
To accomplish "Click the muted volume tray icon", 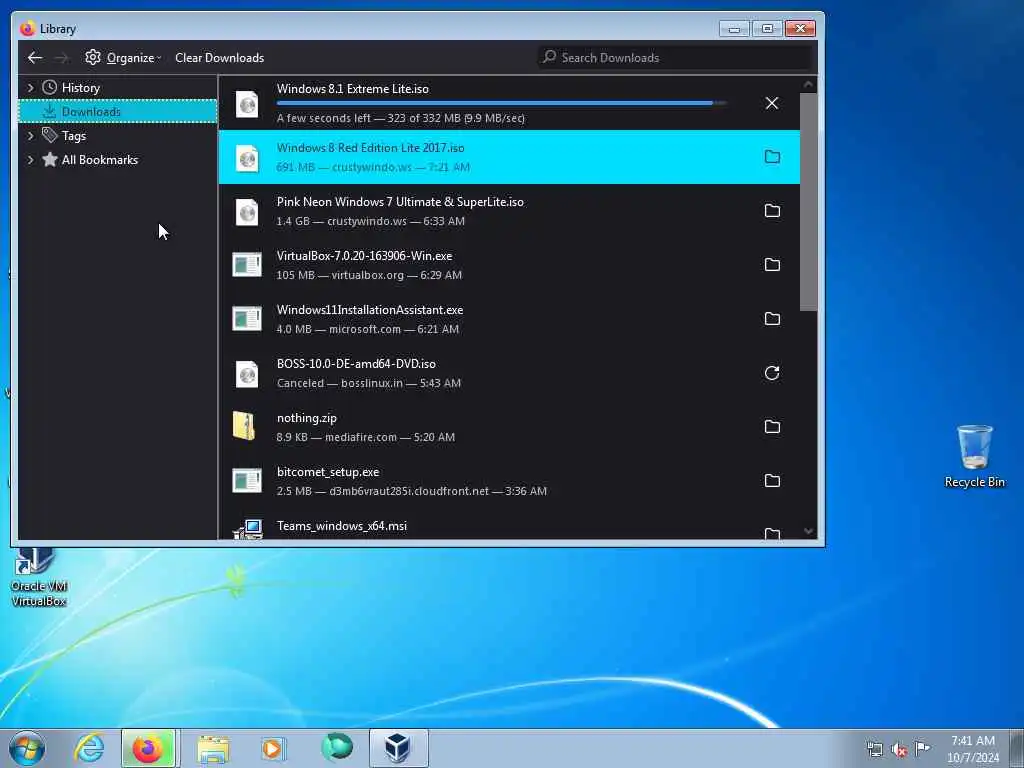I will (x=899, y=750).
